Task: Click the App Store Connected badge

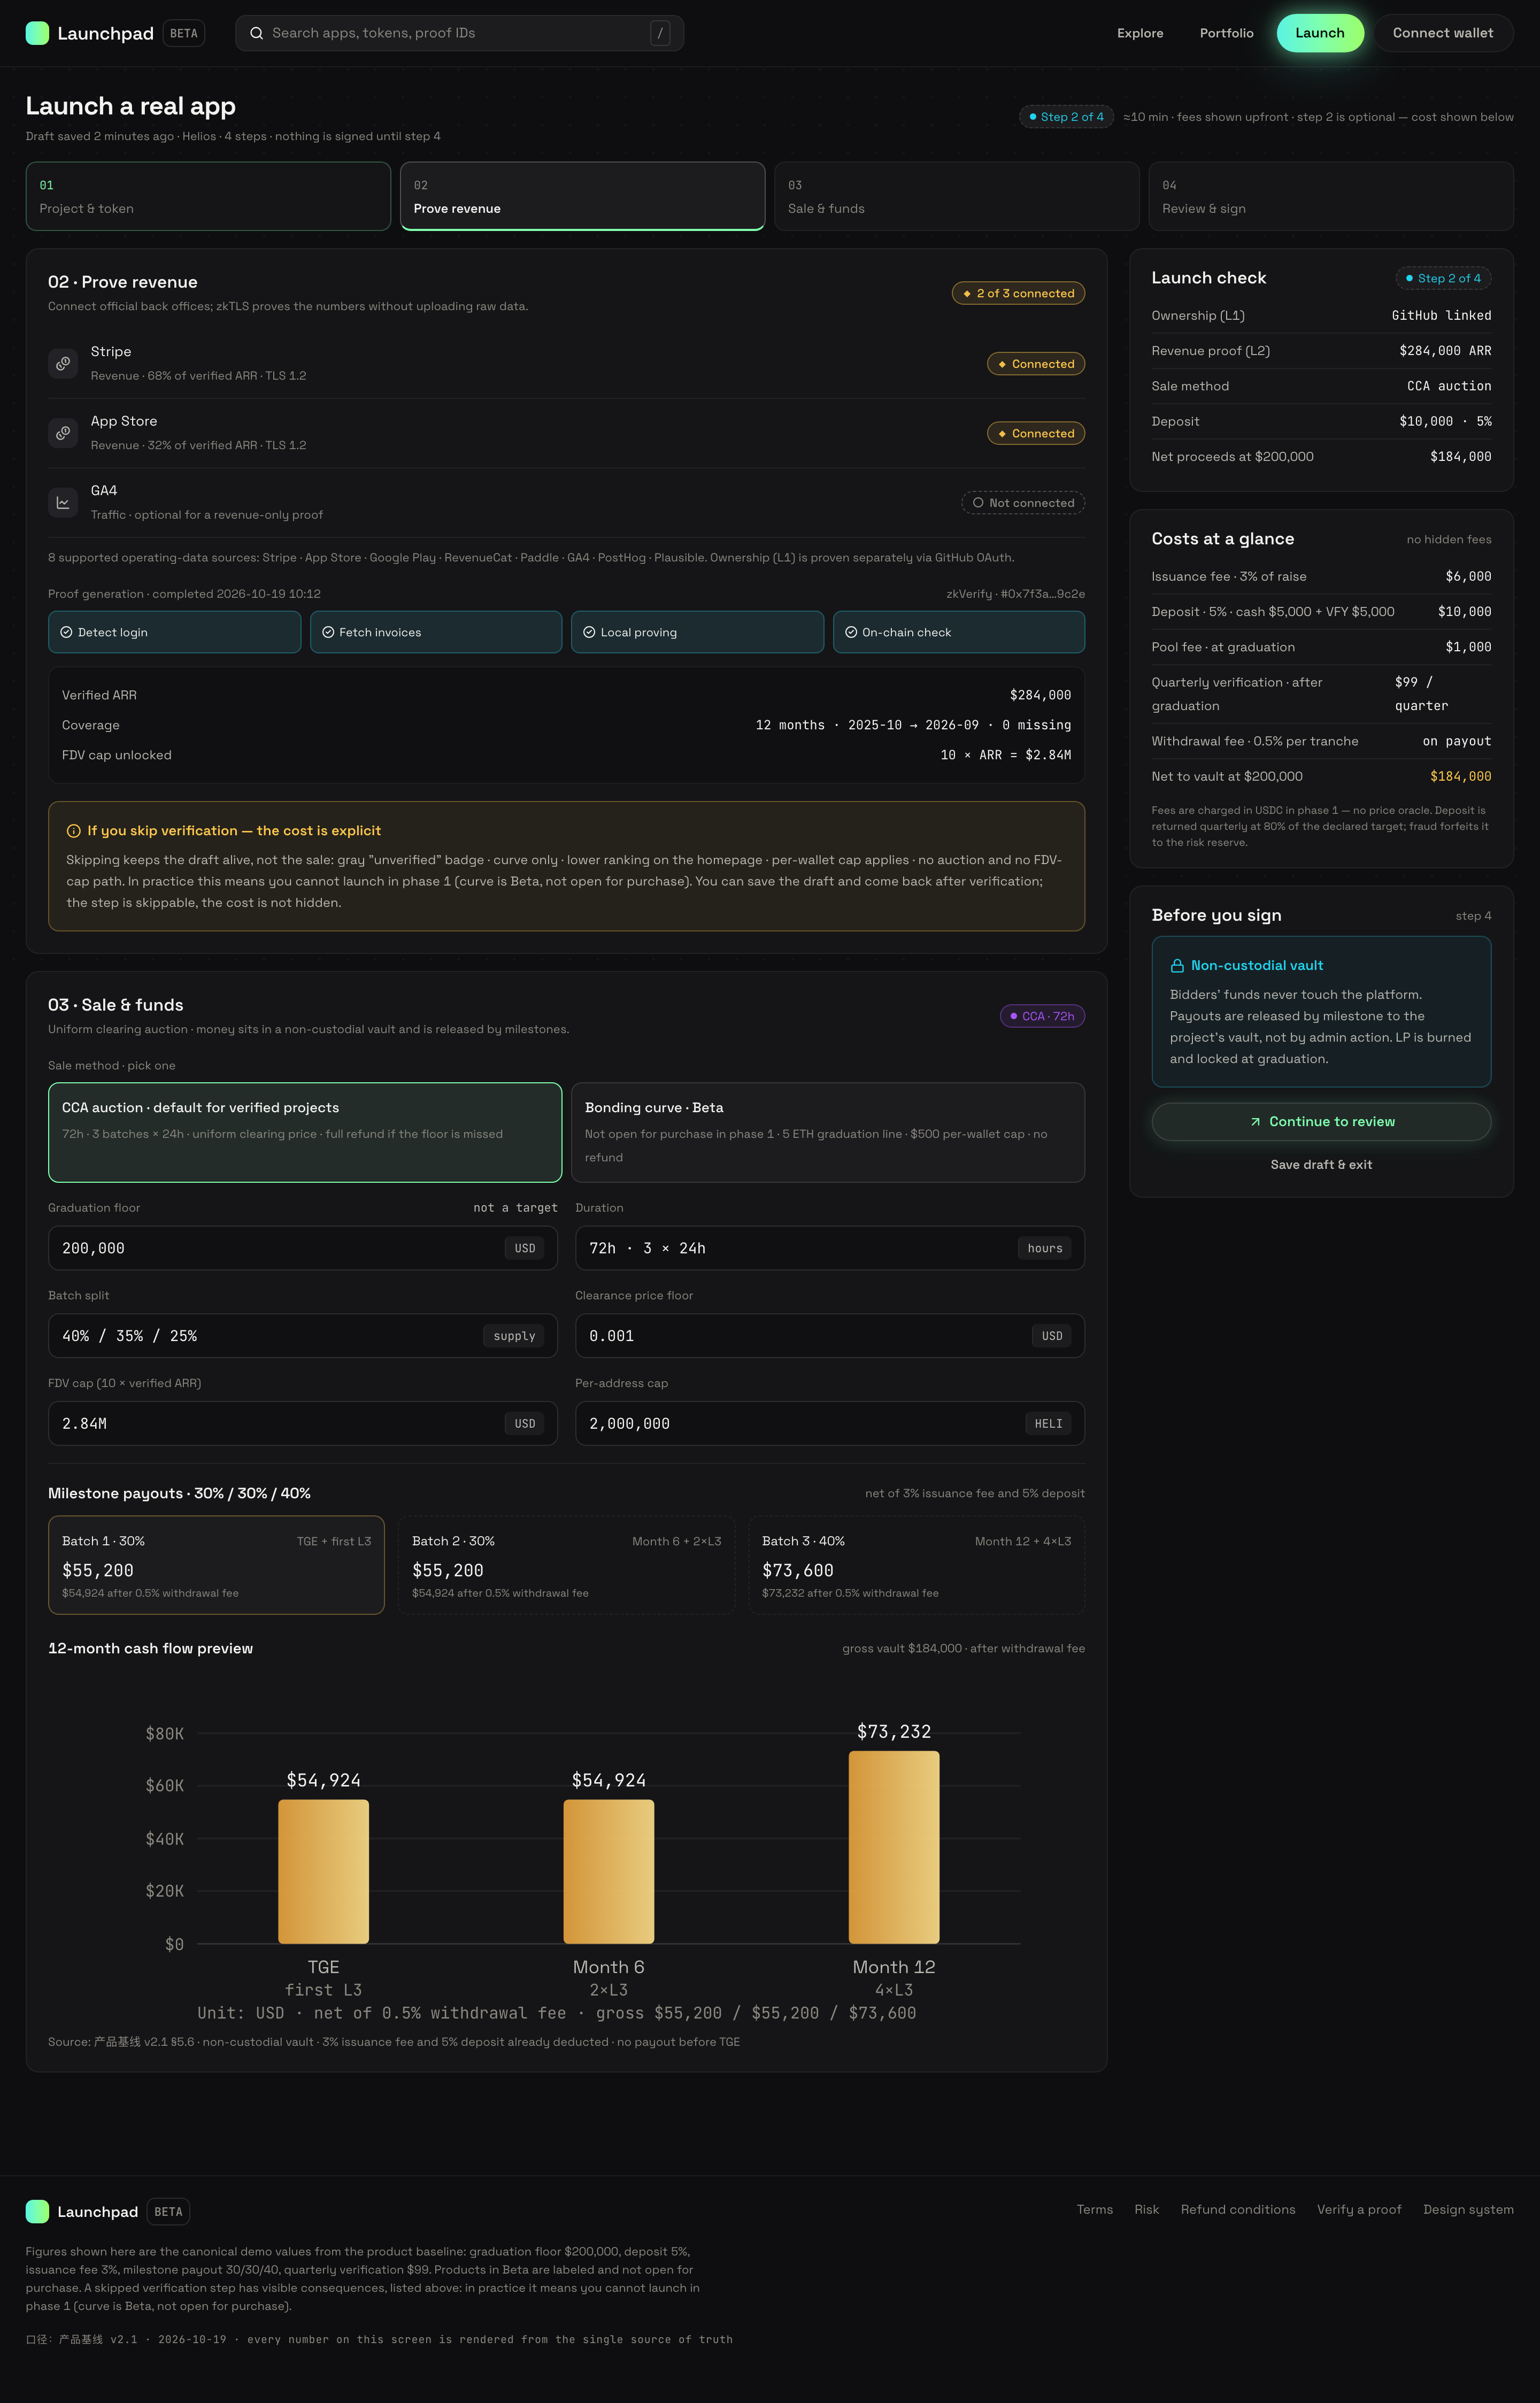Action: 1036,433
